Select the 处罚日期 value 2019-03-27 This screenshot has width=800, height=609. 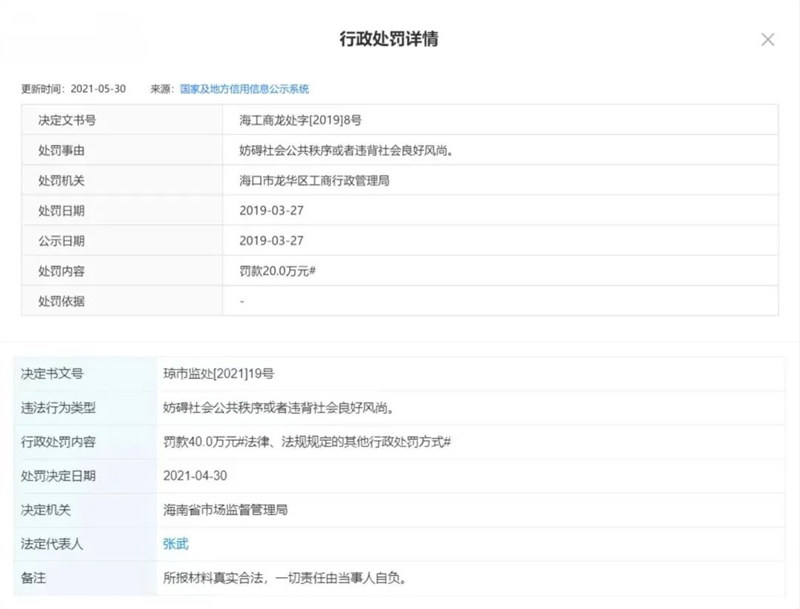(x=271, y=211)
